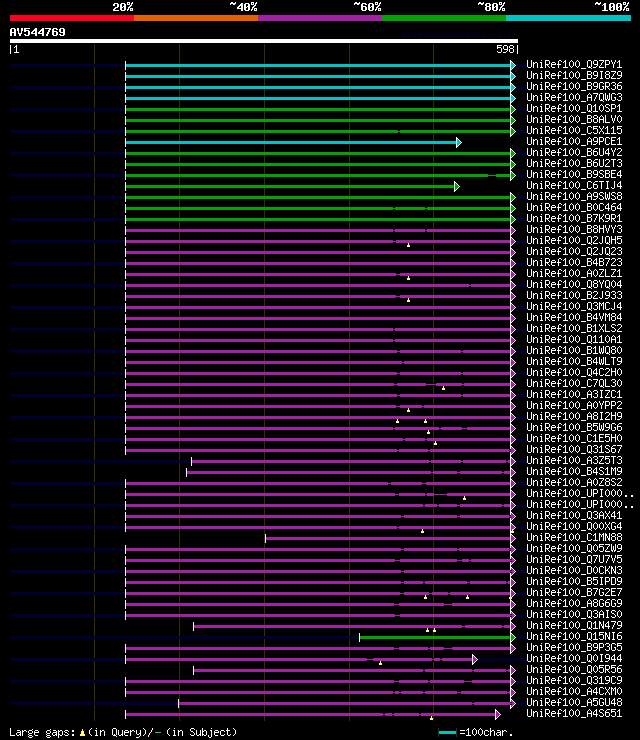The height and width of the screenshot is (740, 640).
Task: Click the UniRef100_B9P3G5 label
Action: pyautogui.click(x=574, y=648)
